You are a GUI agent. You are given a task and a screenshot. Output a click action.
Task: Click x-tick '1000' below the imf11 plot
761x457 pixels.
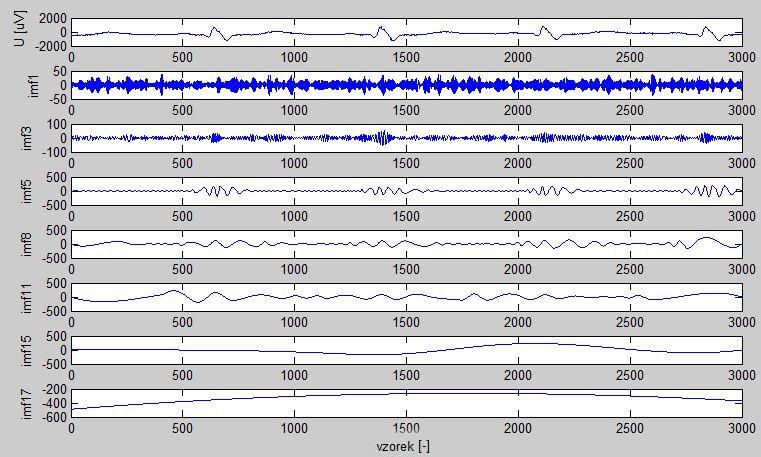pyautogui.click(x=295, y=322)
